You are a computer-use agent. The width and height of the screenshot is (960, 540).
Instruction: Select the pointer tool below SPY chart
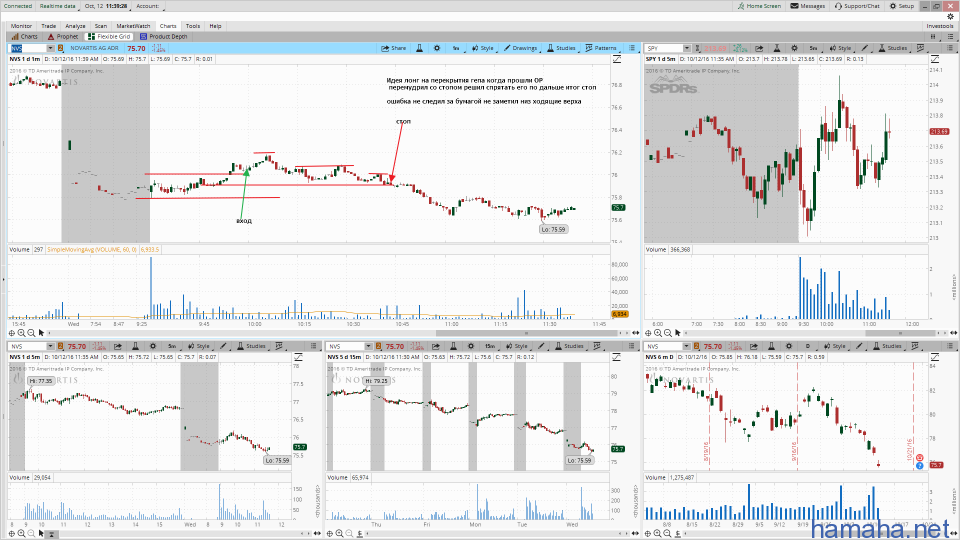click(677, 333)
